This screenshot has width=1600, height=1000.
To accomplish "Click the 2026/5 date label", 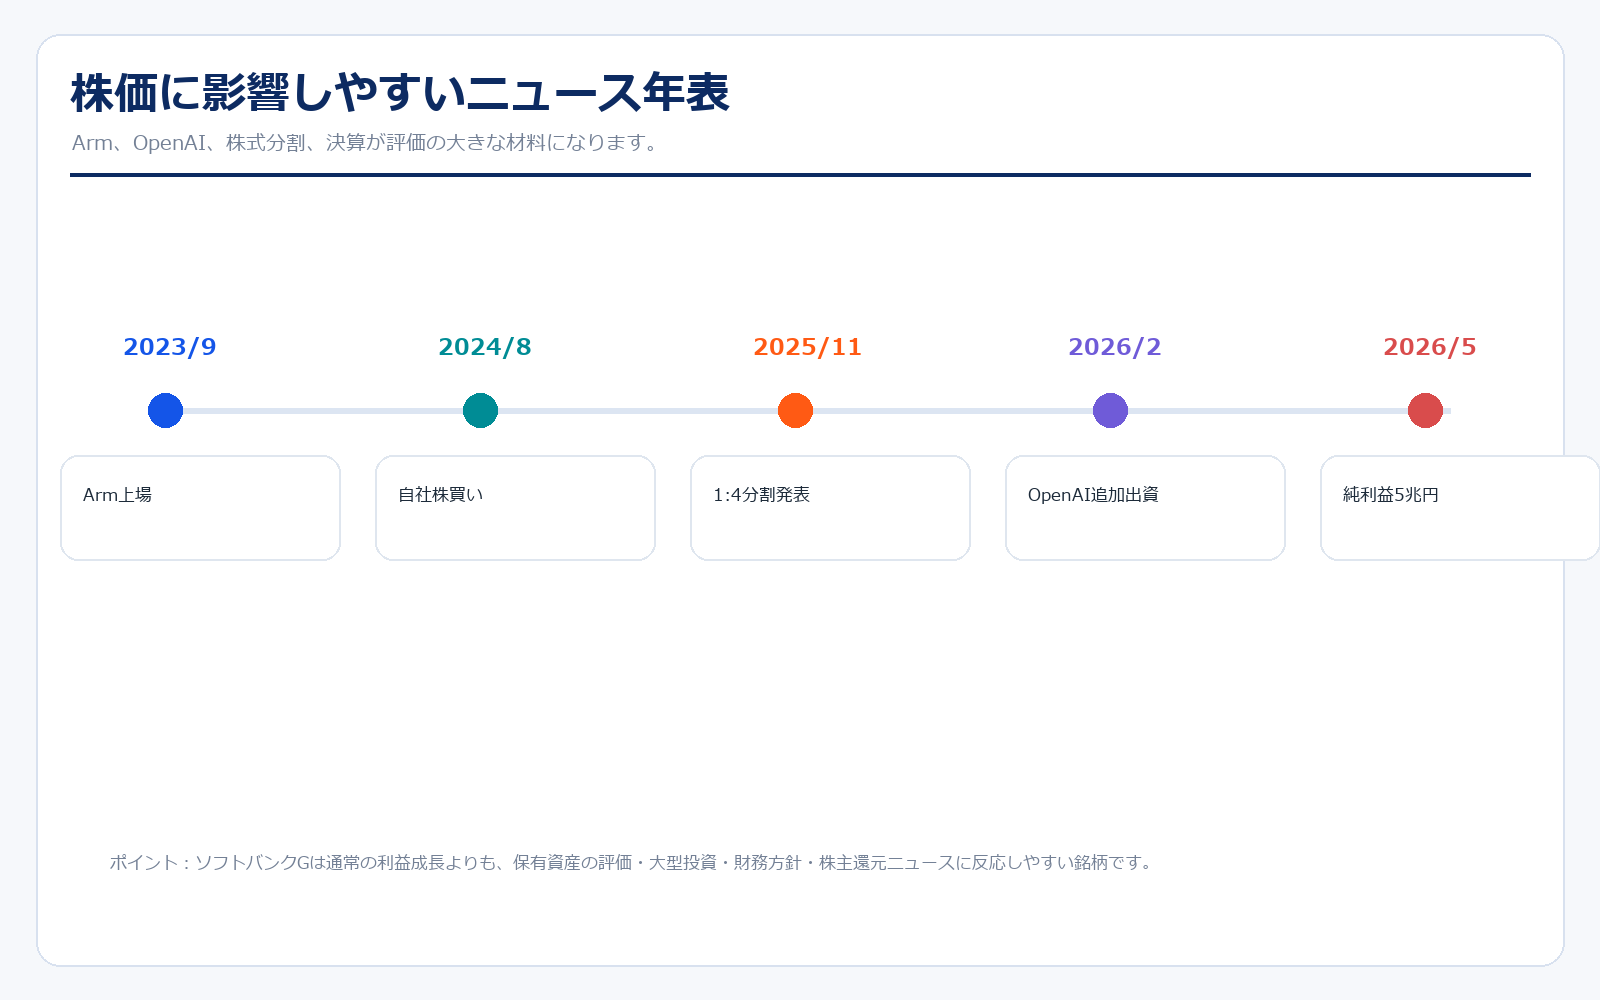I will [1430, 347].
